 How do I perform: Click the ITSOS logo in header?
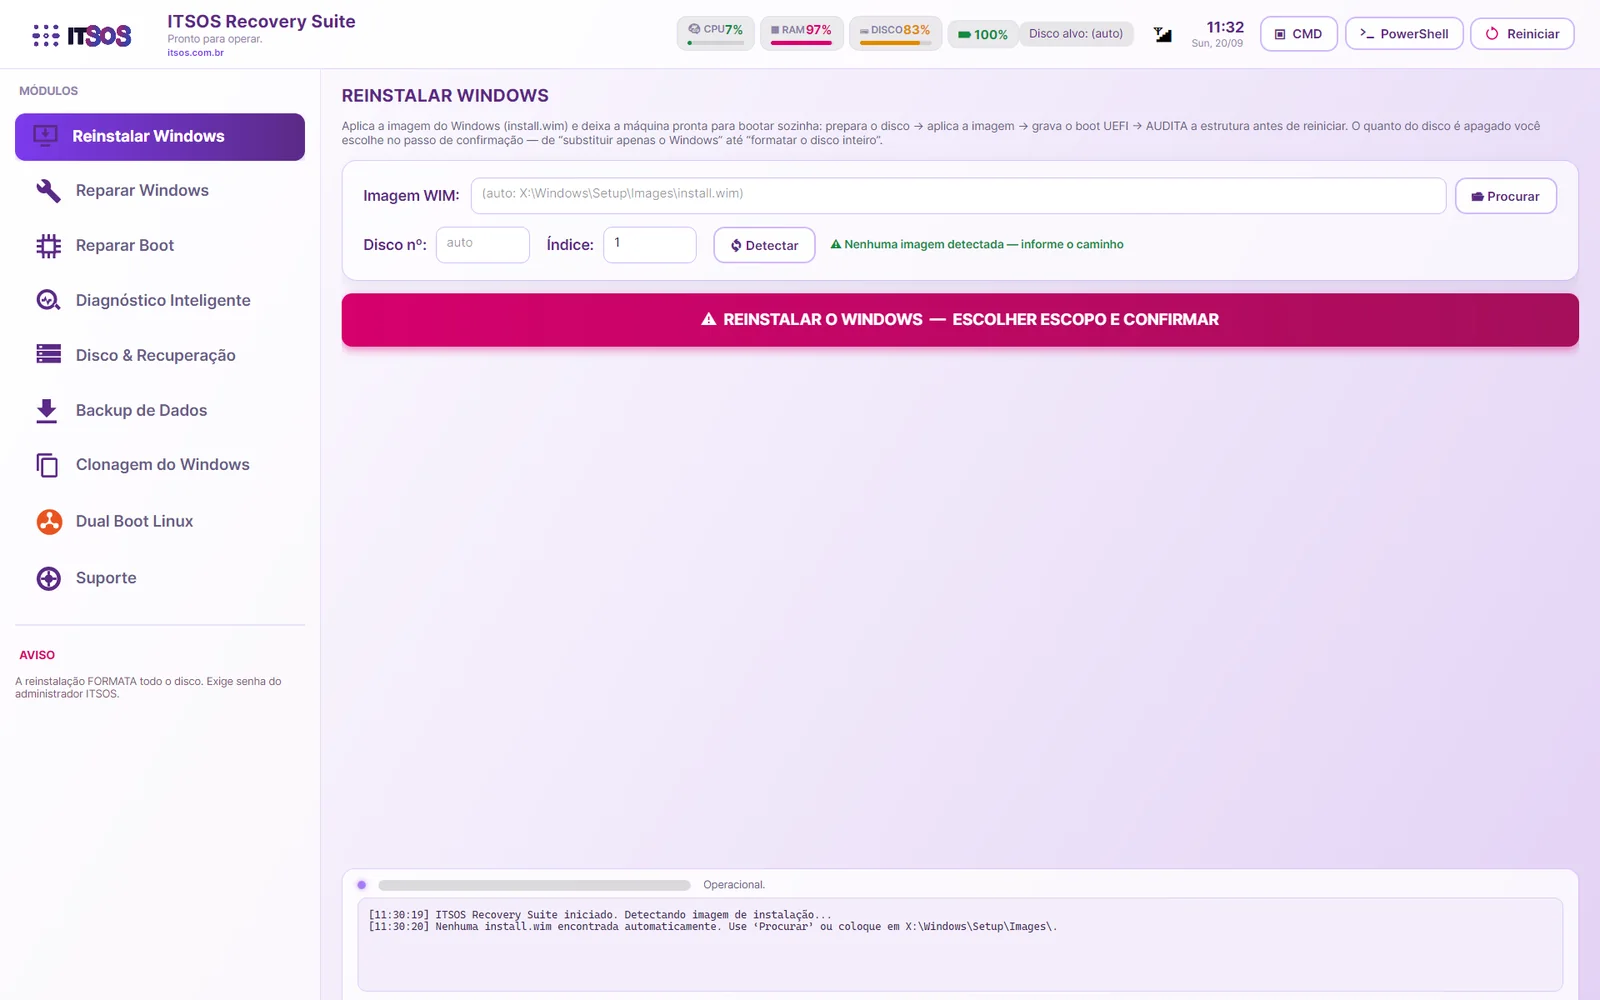point(82,35)
